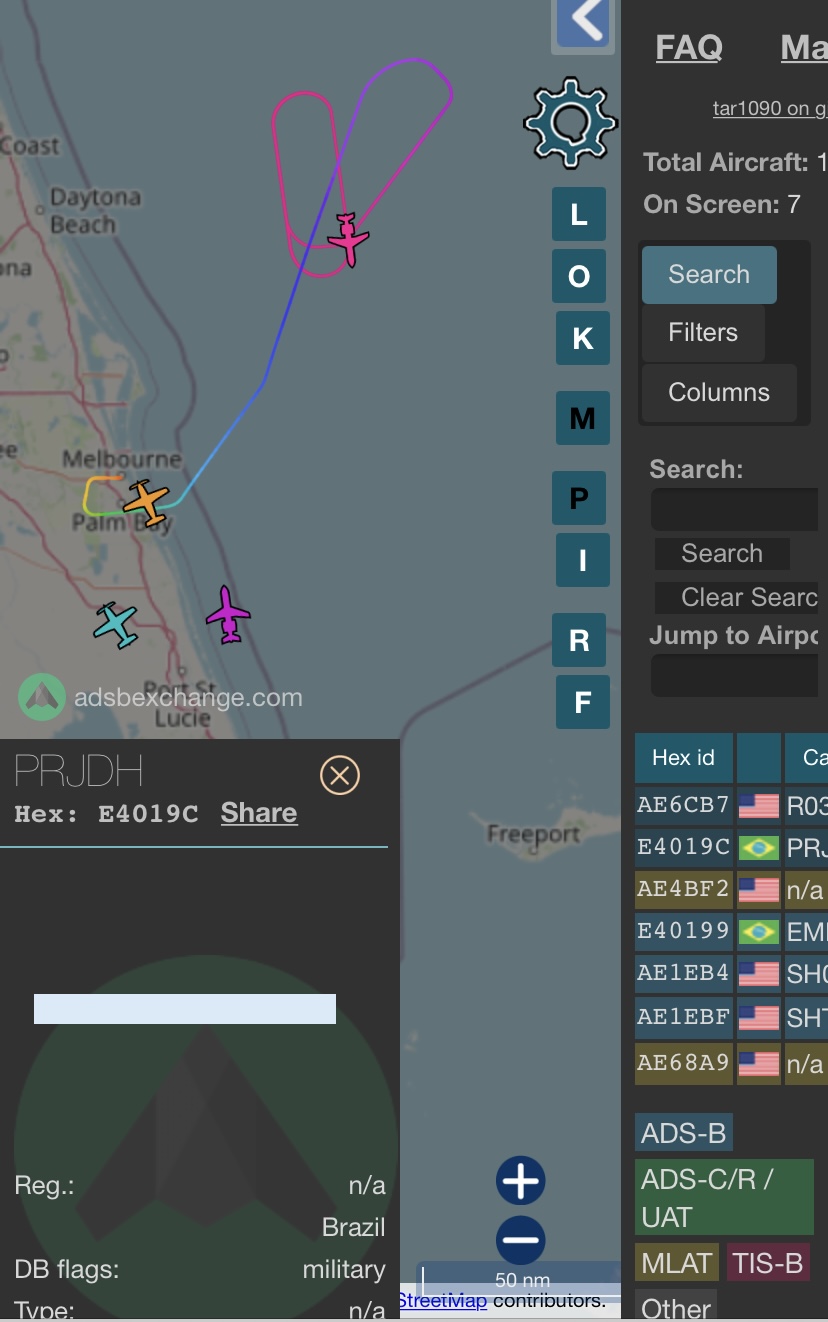Open map settings via the gear icon
The width and height of the screenshot is (828, 1322).
[x=570, y=122]
